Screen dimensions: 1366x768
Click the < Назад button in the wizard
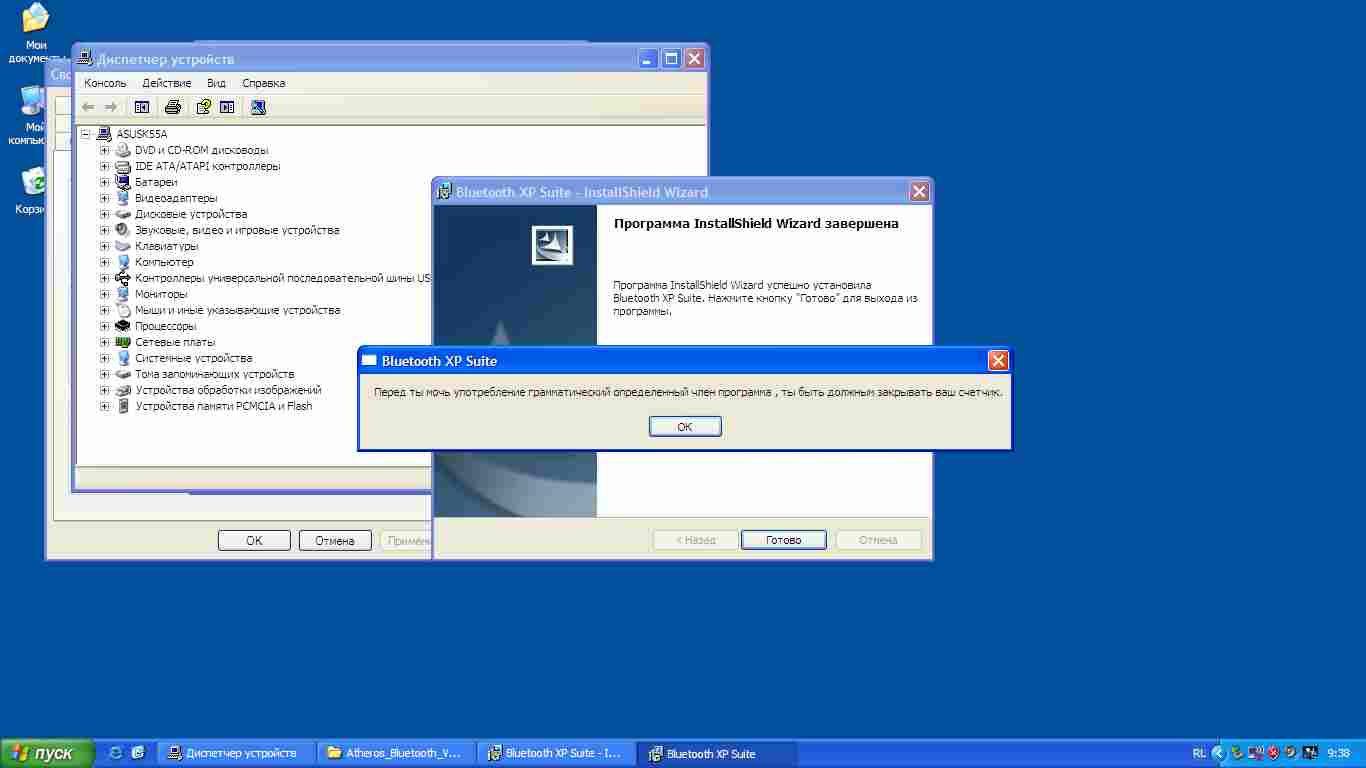[695, 540]
